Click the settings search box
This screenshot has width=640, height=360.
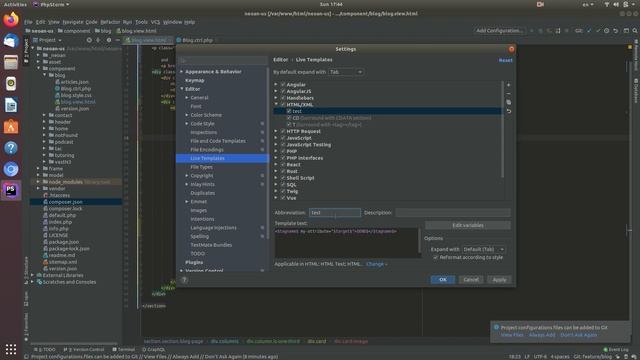(x=223, y=60)
